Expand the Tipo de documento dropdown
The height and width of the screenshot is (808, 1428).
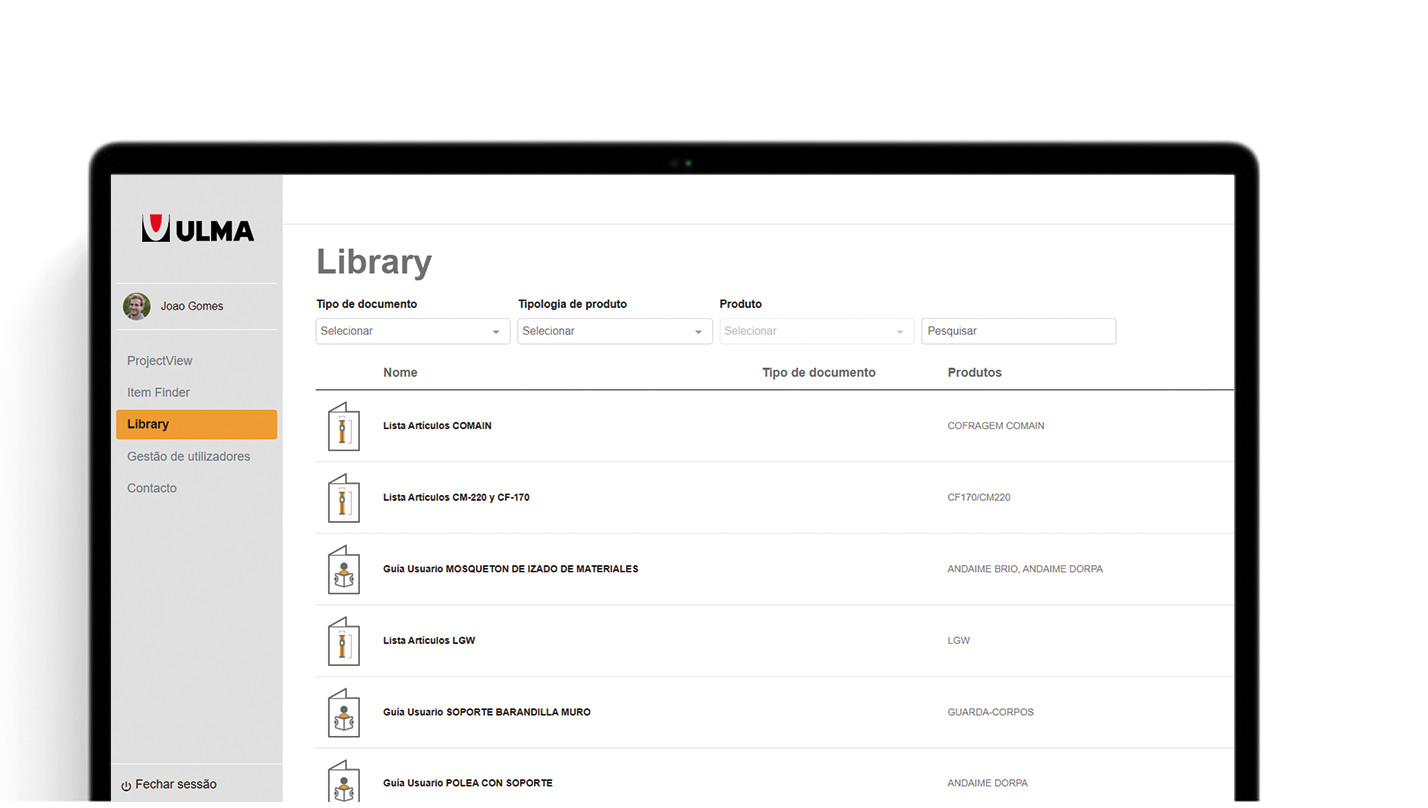point(412,332)
